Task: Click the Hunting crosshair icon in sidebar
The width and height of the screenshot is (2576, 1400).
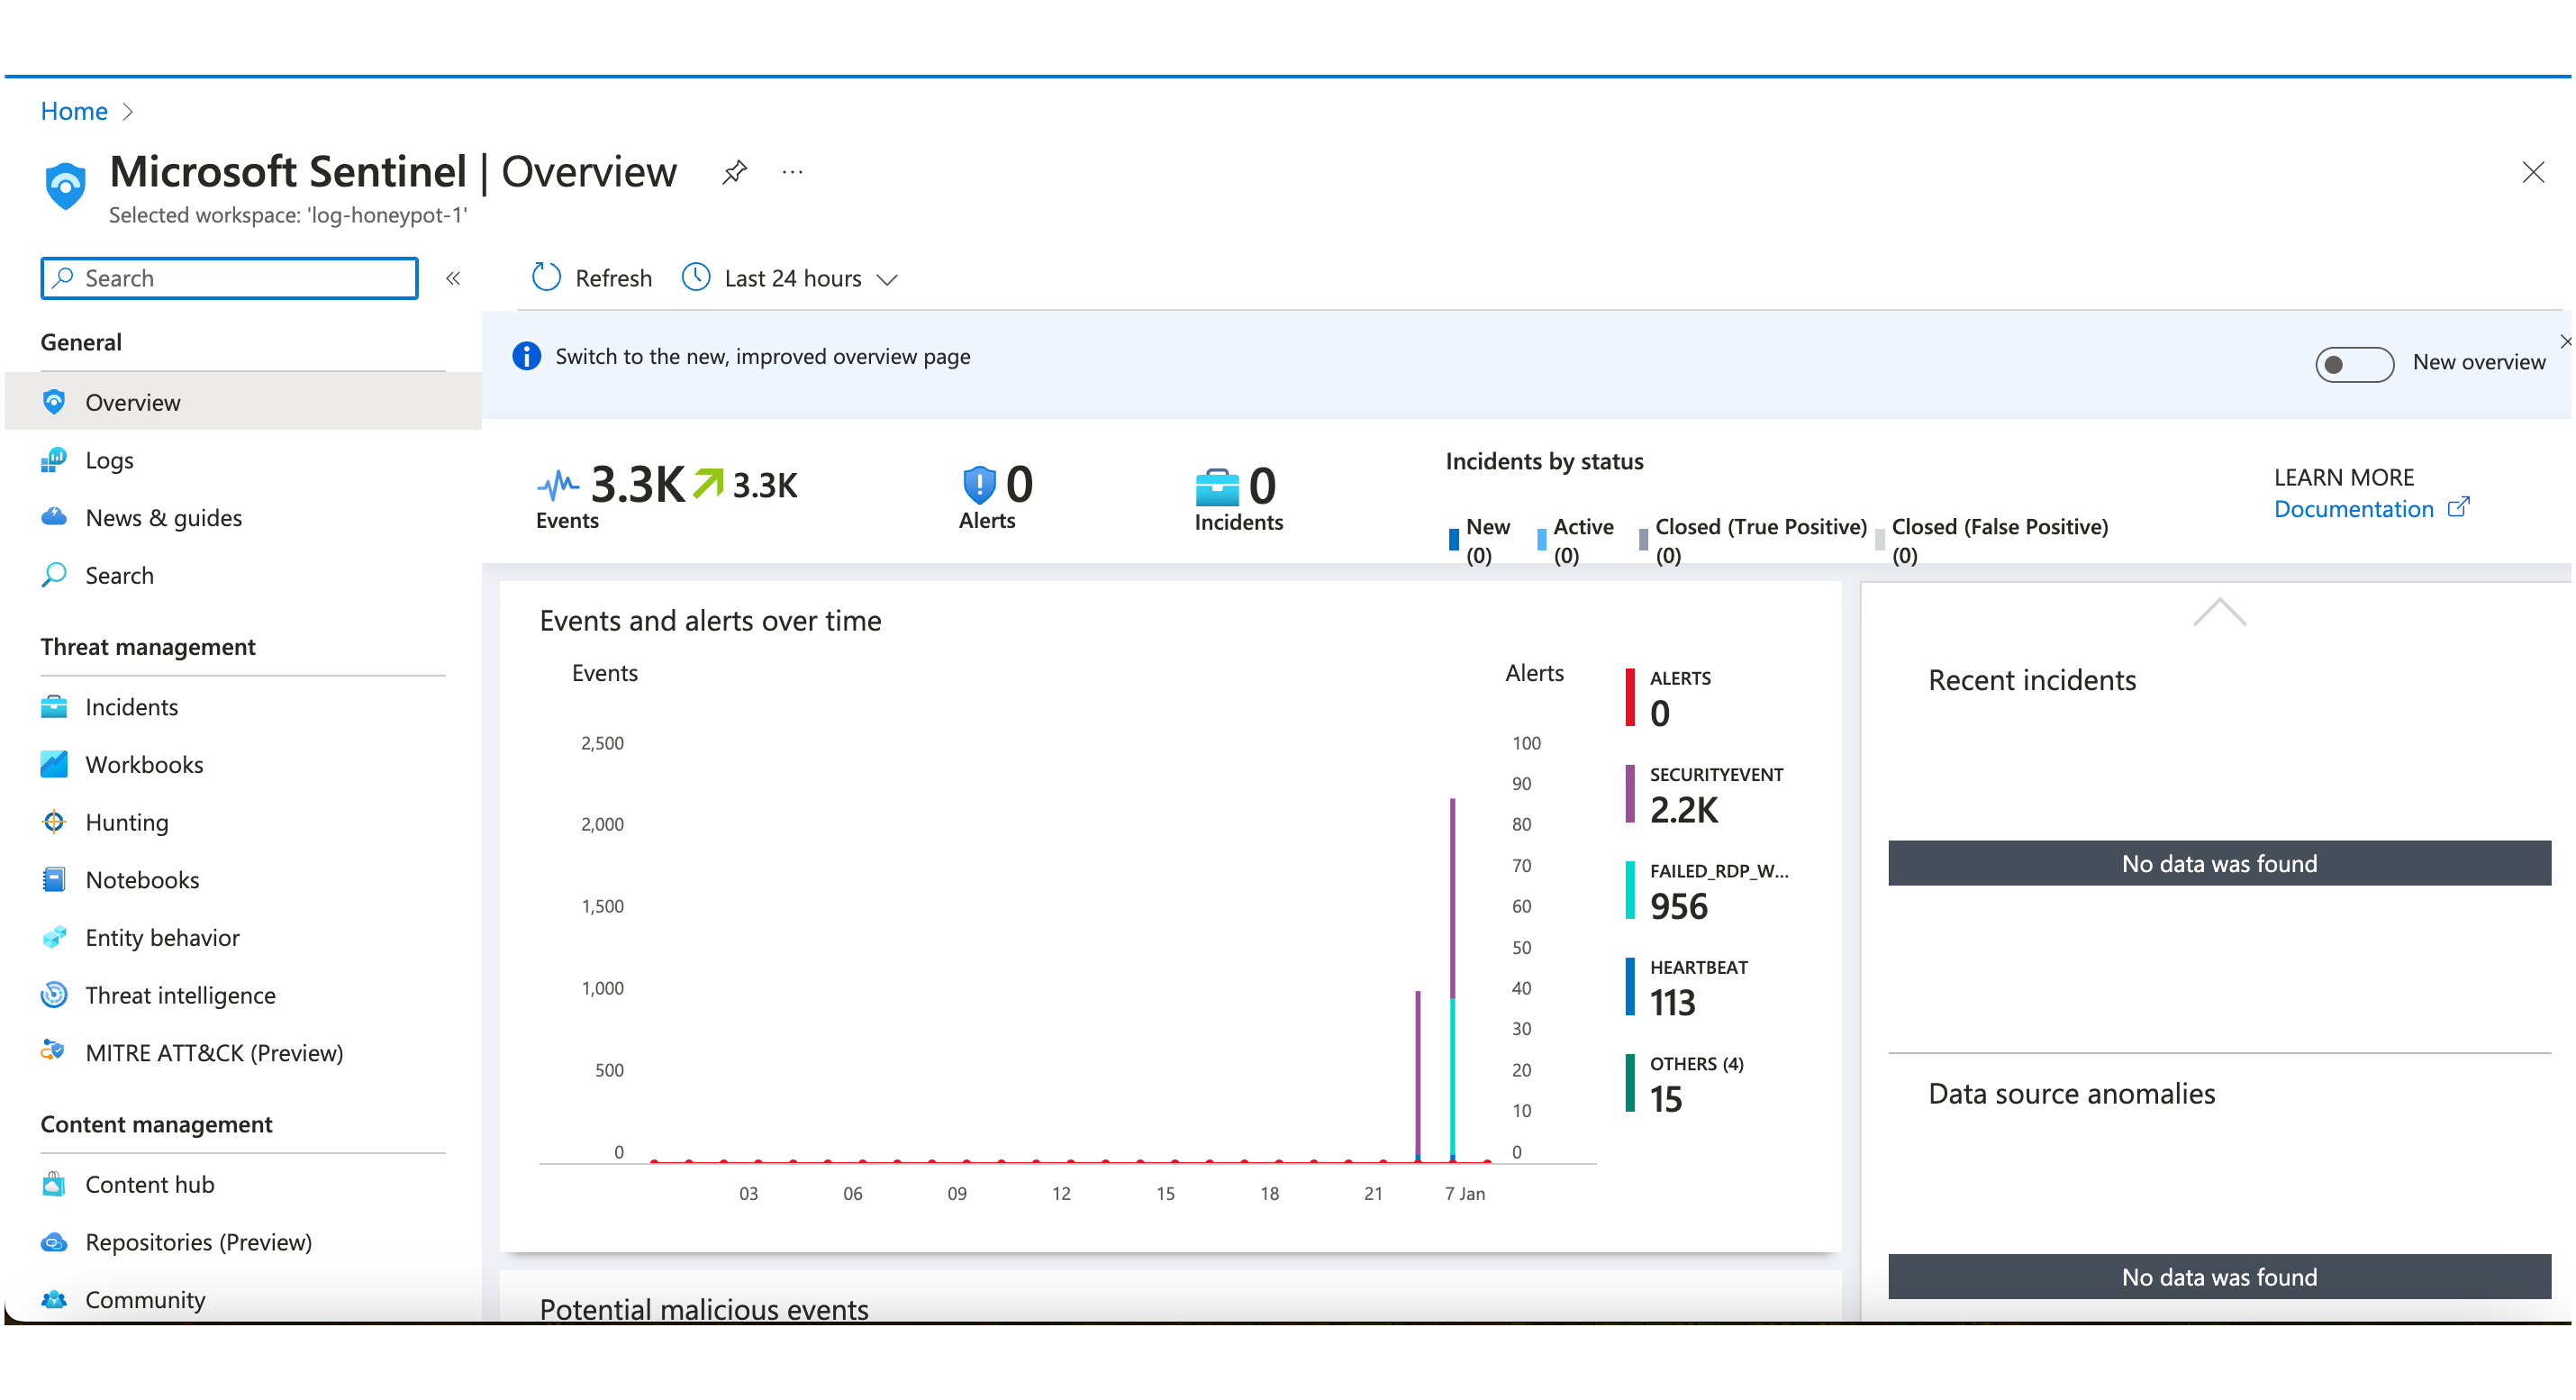Action: [54, 822]
